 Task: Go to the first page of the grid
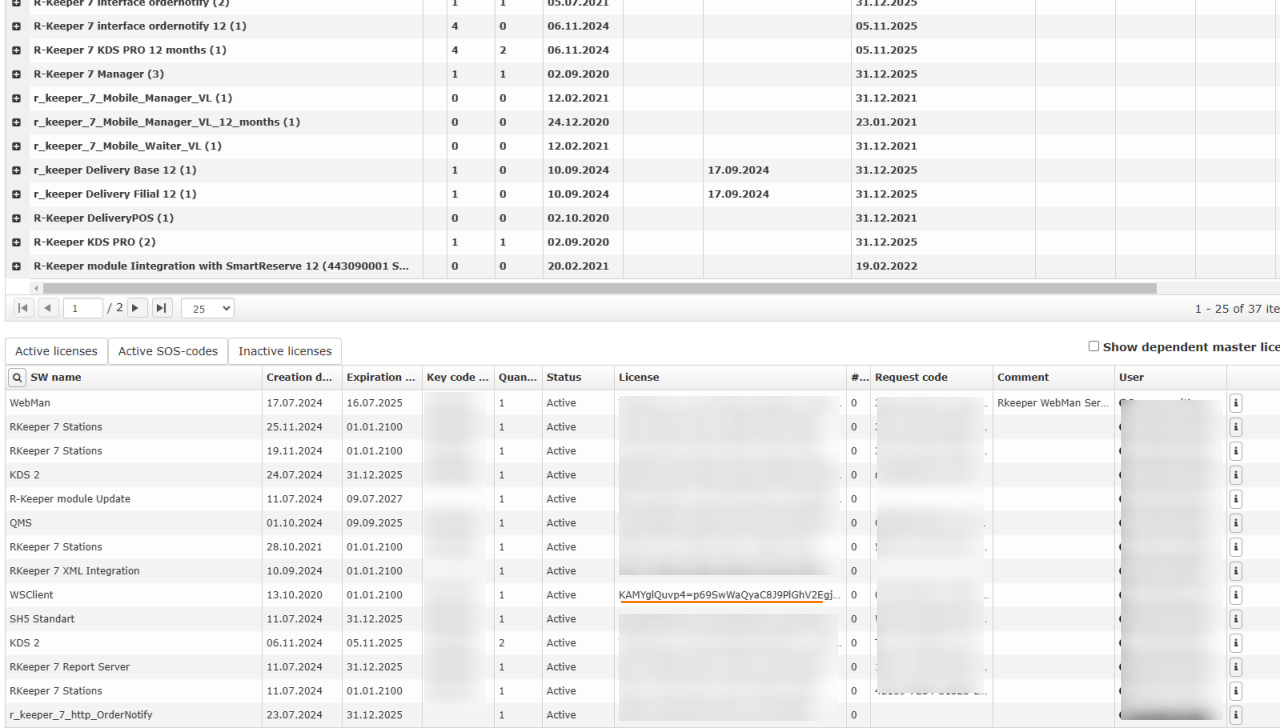point(23,308)
